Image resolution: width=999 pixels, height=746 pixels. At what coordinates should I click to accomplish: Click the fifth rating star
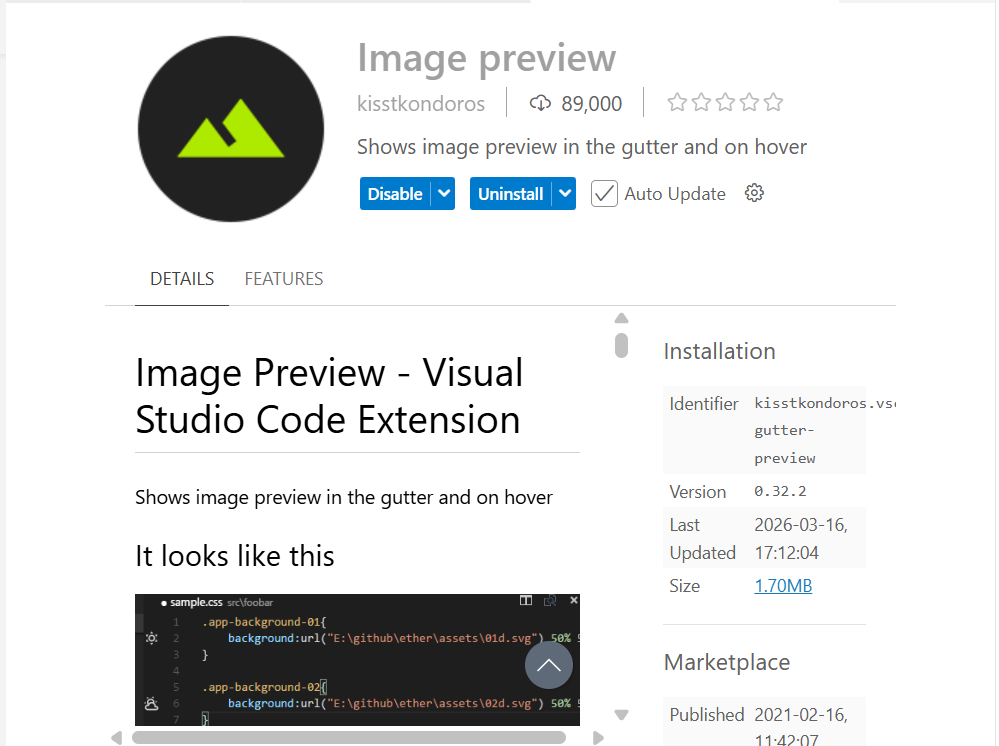click(773, 102)
